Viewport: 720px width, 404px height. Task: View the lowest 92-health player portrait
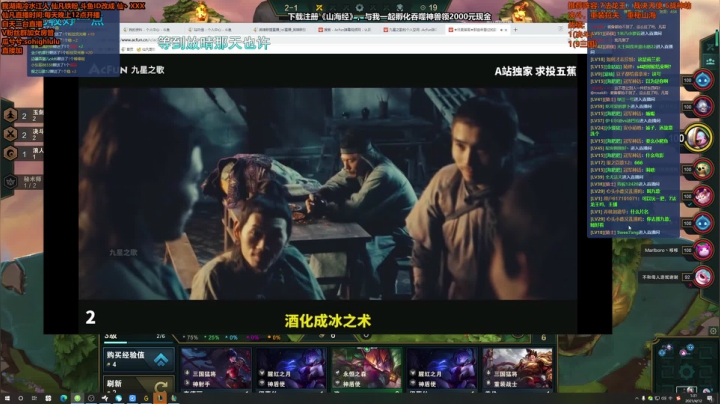(703, 277)
